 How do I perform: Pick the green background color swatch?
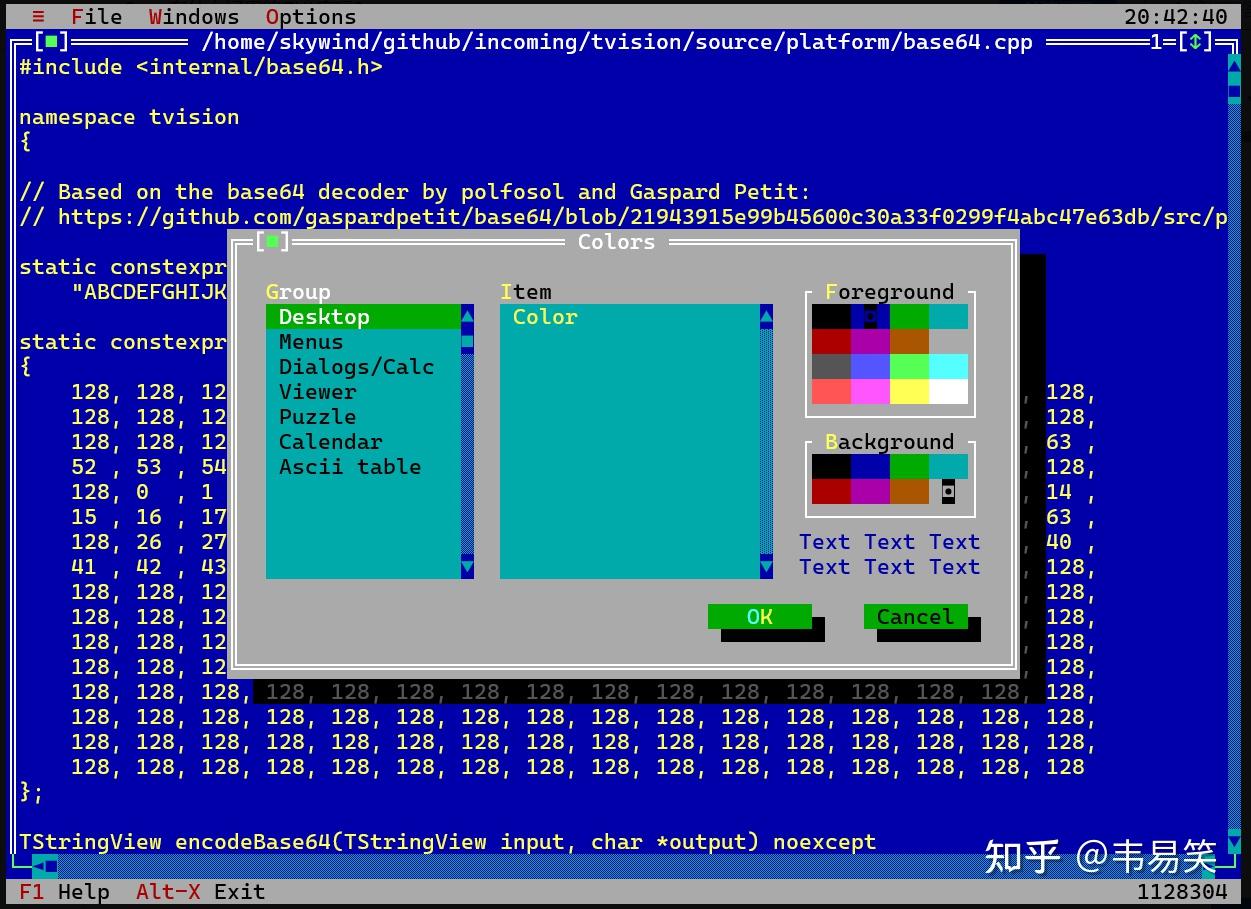pyautogui.click(x=909, y=467)
